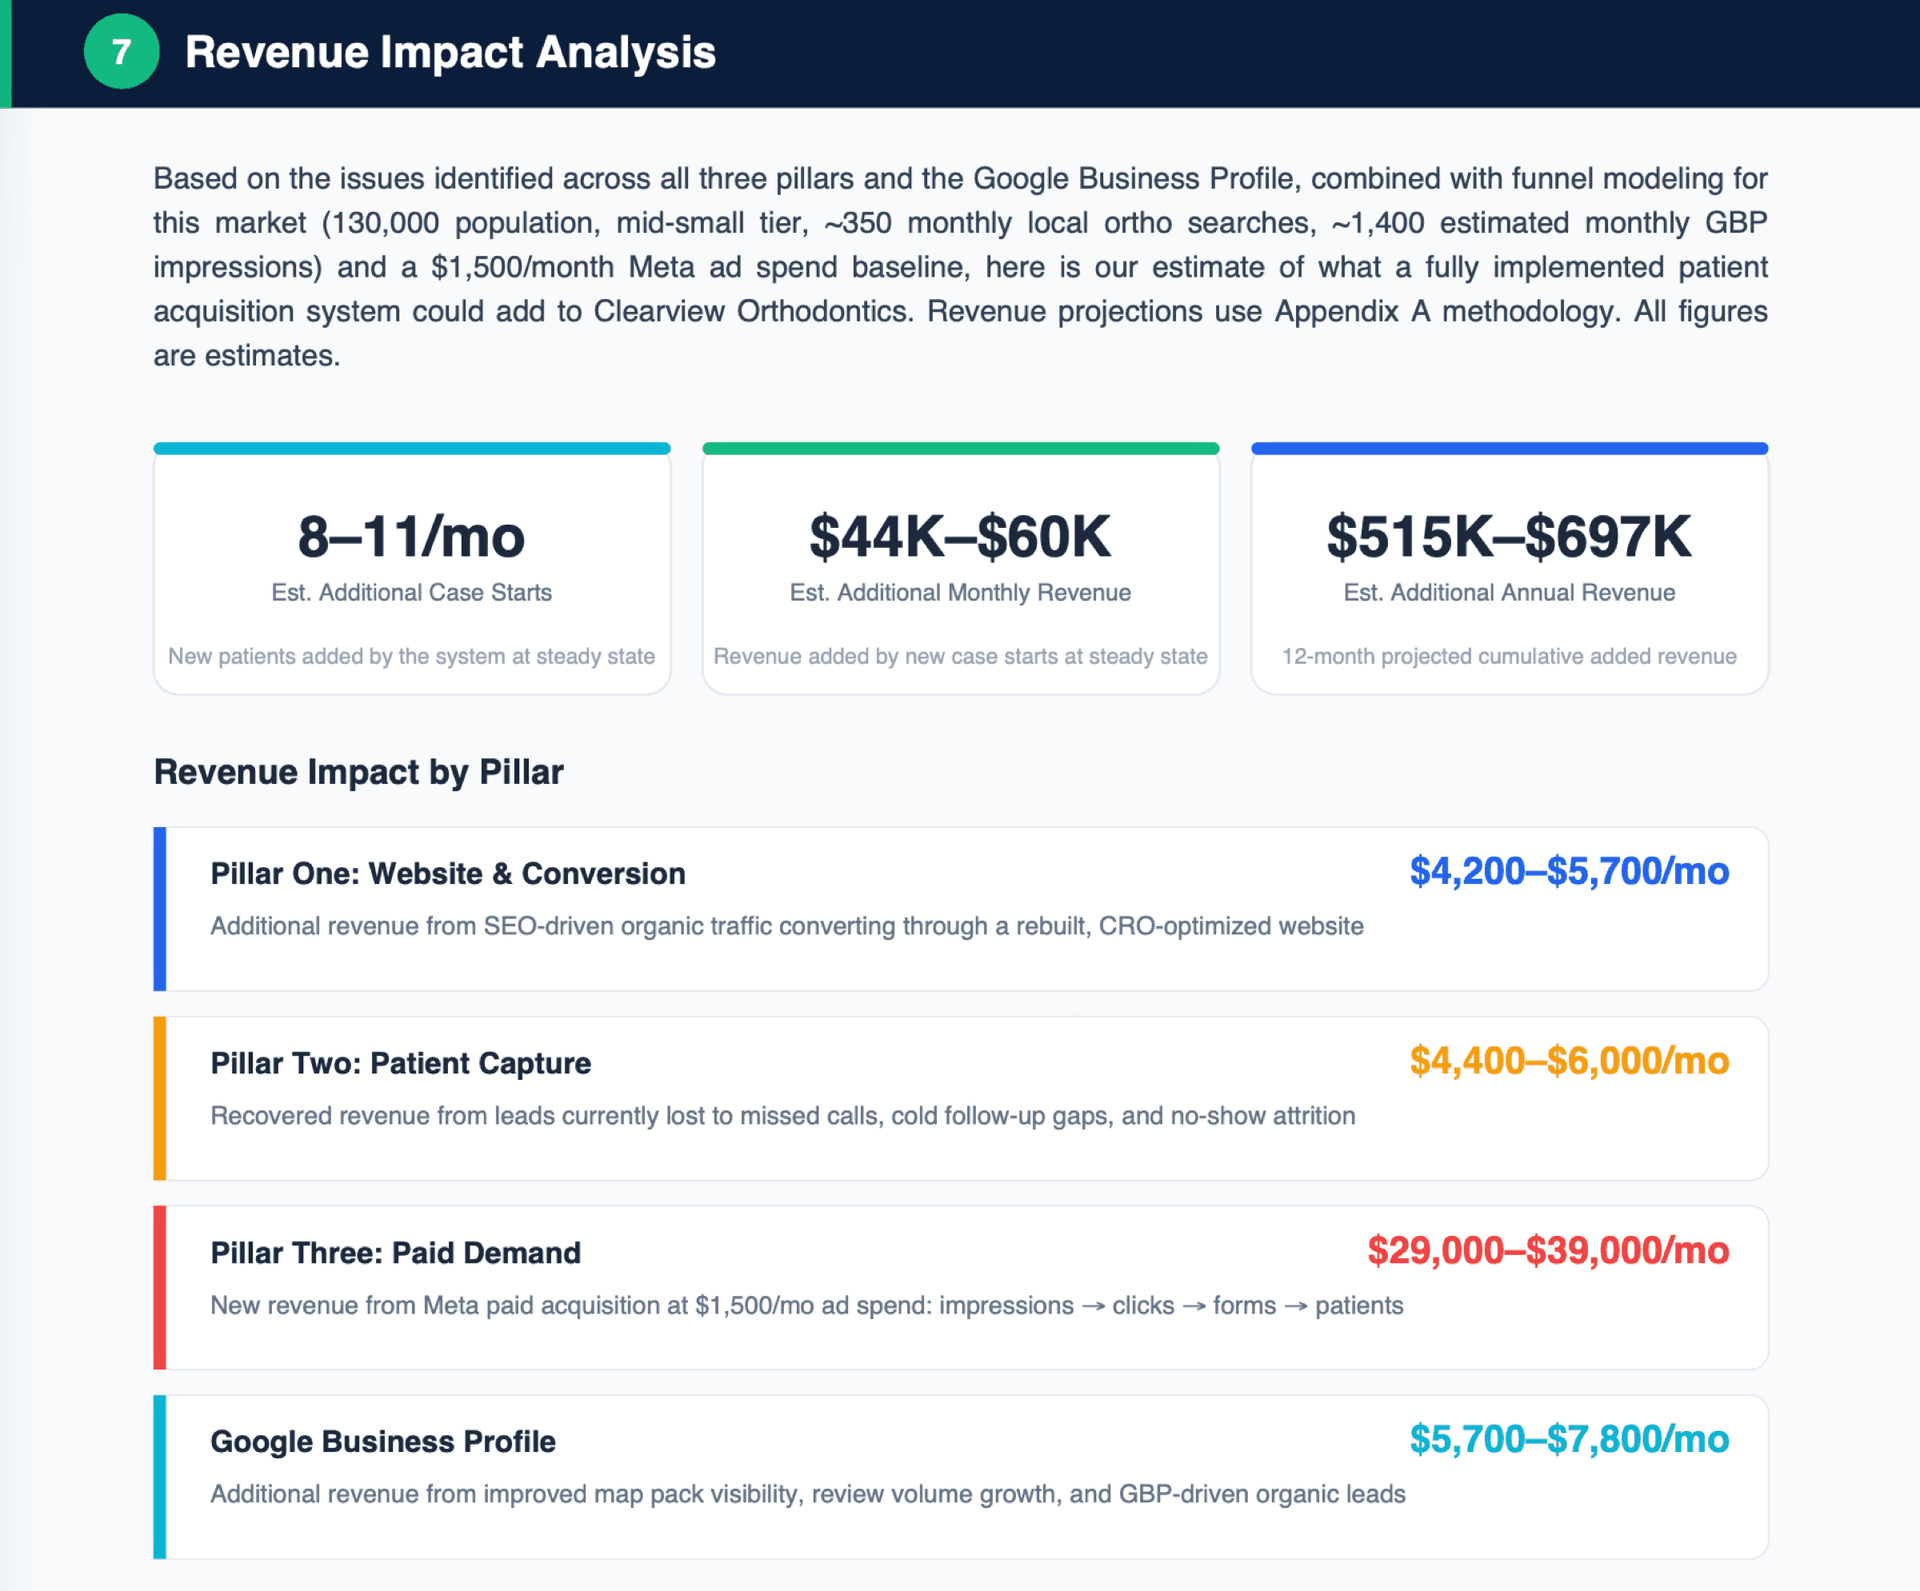Image resolution: width=1920 pixels, height=1591 pixels.
Task: Select 'Pillar One: Website & Conversion' title
Action: (448, 874)
